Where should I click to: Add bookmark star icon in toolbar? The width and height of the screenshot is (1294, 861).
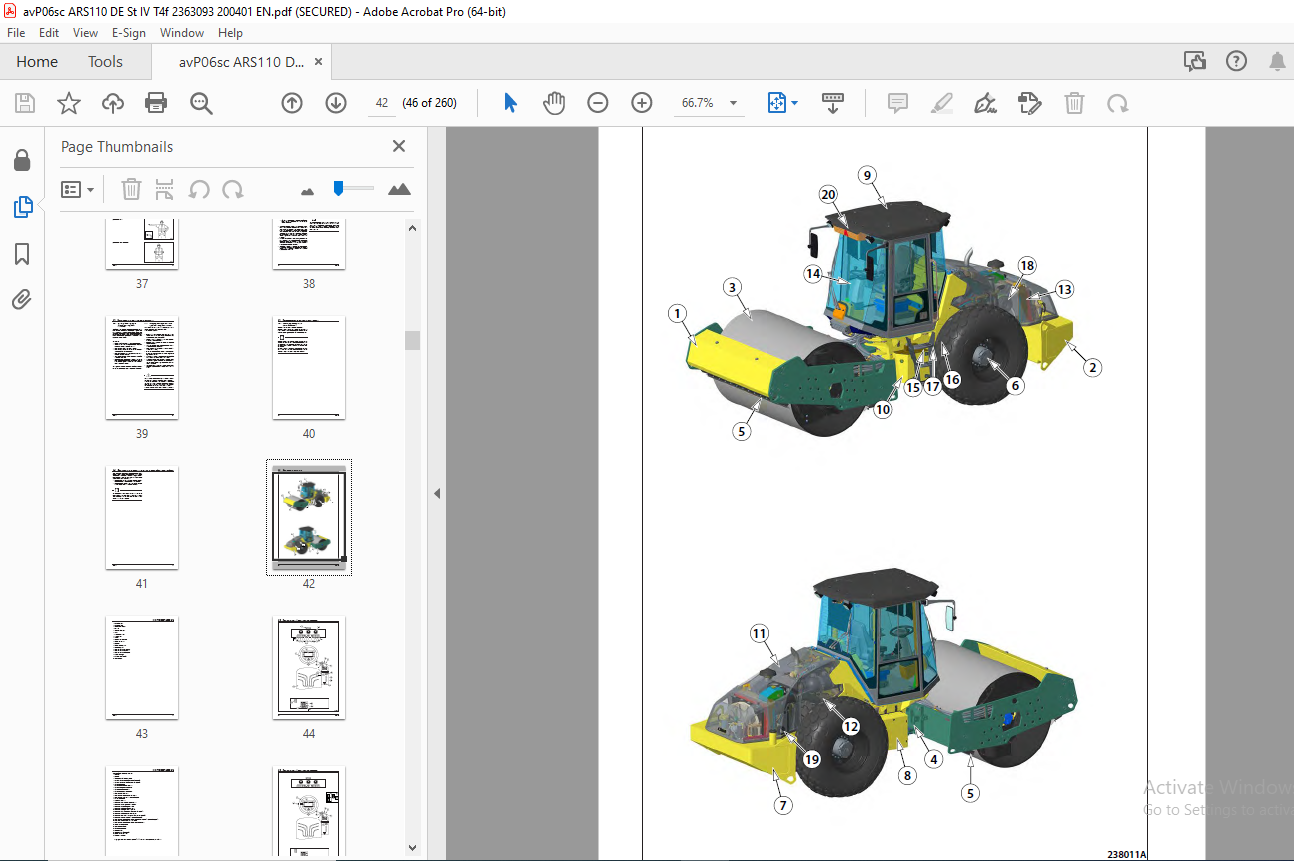click(x=68, y=103)
